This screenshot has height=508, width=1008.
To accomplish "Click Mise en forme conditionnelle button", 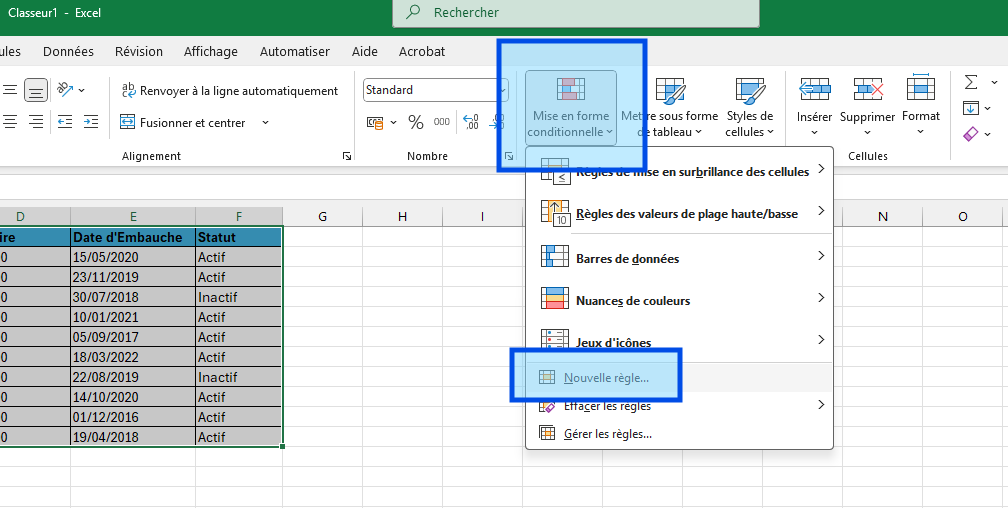I will pyautogui.click(x=571, y=107).
